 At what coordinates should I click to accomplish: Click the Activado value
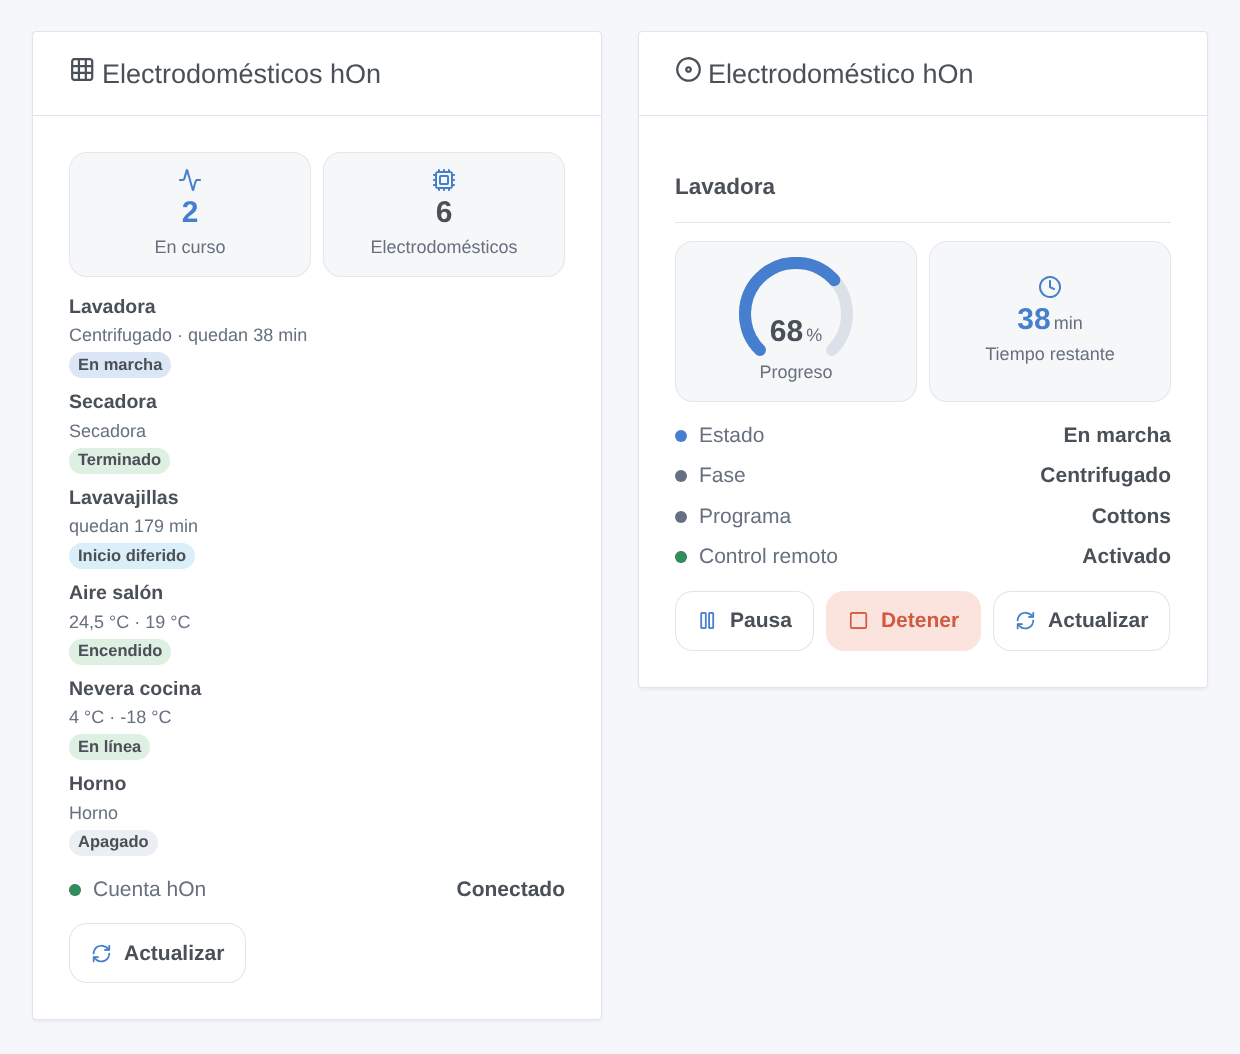coord(1126,557)
